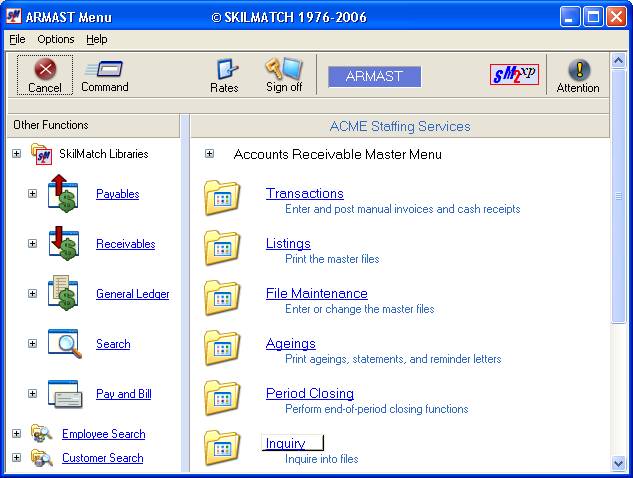This screenshot has width=633, height=478.
Task: Open the Help menu
Action: click(96, 39)
